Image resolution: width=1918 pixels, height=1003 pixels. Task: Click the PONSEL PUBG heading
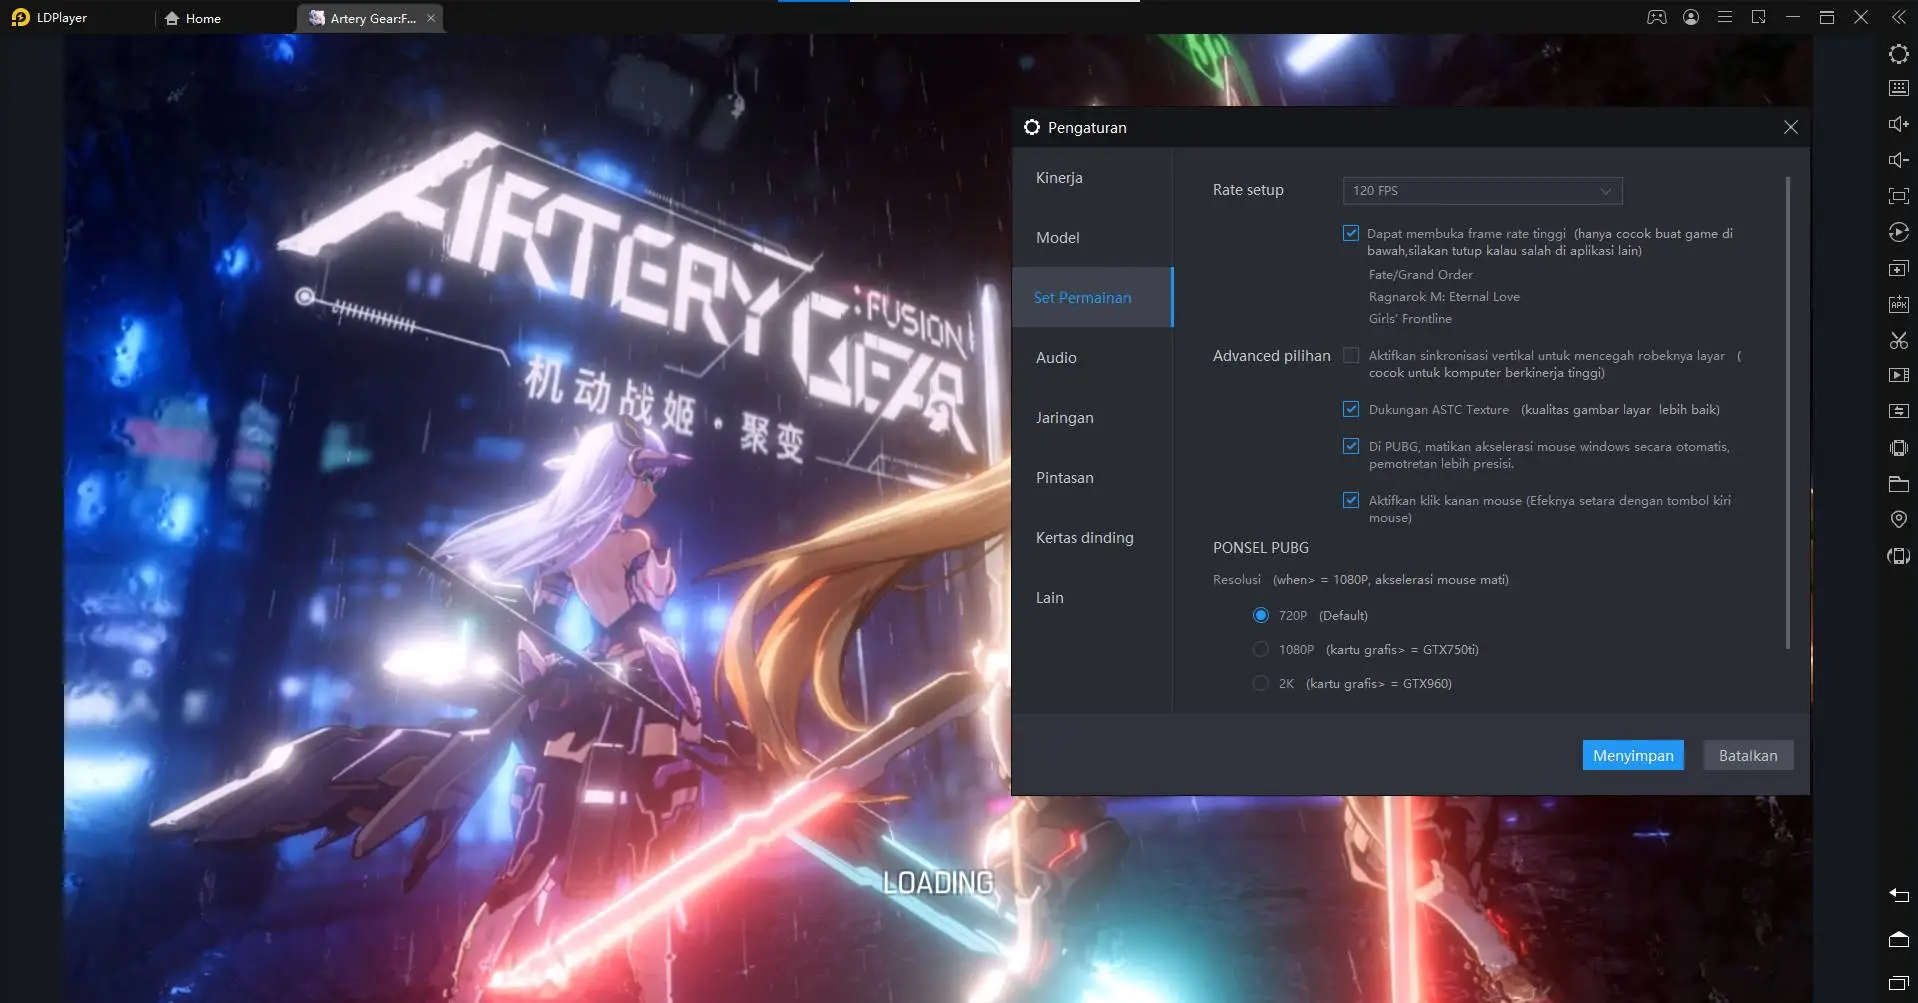pyautogui.click(x=1260, y=547)
